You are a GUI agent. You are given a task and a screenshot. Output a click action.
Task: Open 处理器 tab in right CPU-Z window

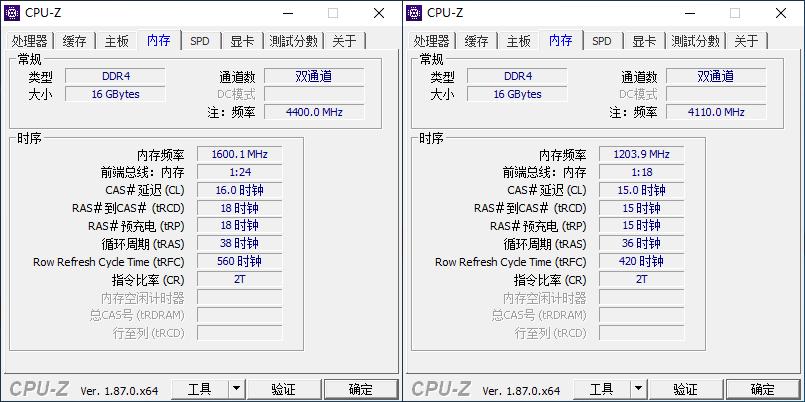[x=432, y=41]
